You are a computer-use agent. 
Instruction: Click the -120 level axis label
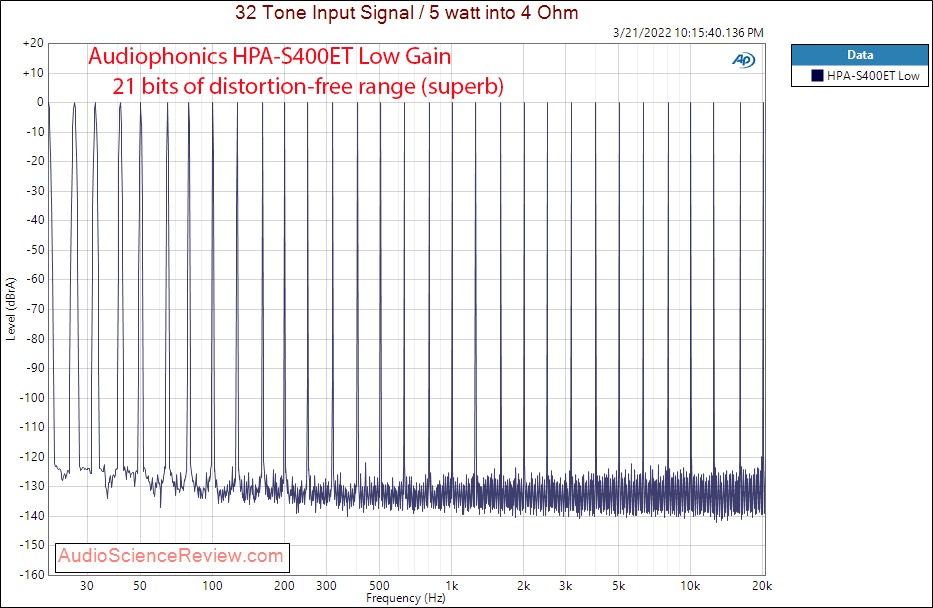33,456
